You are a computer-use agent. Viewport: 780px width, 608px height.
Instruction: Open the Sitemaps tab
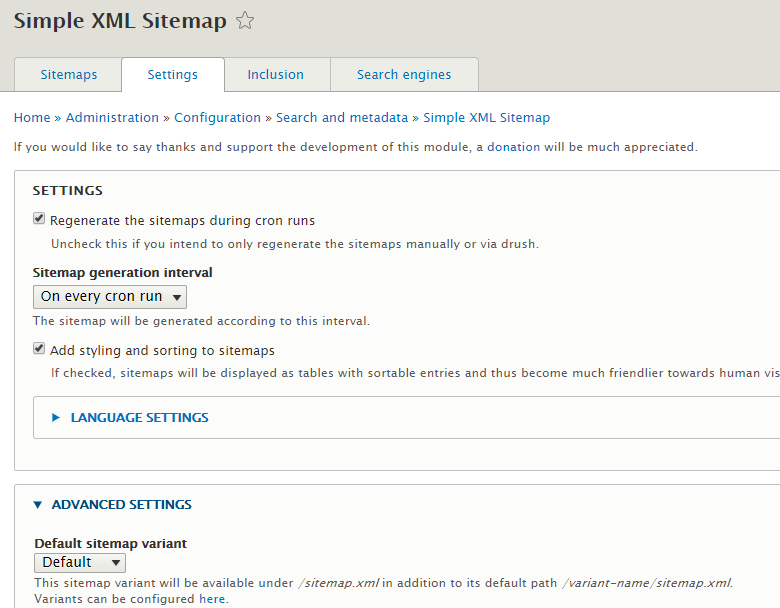click(x=68, y=75)
